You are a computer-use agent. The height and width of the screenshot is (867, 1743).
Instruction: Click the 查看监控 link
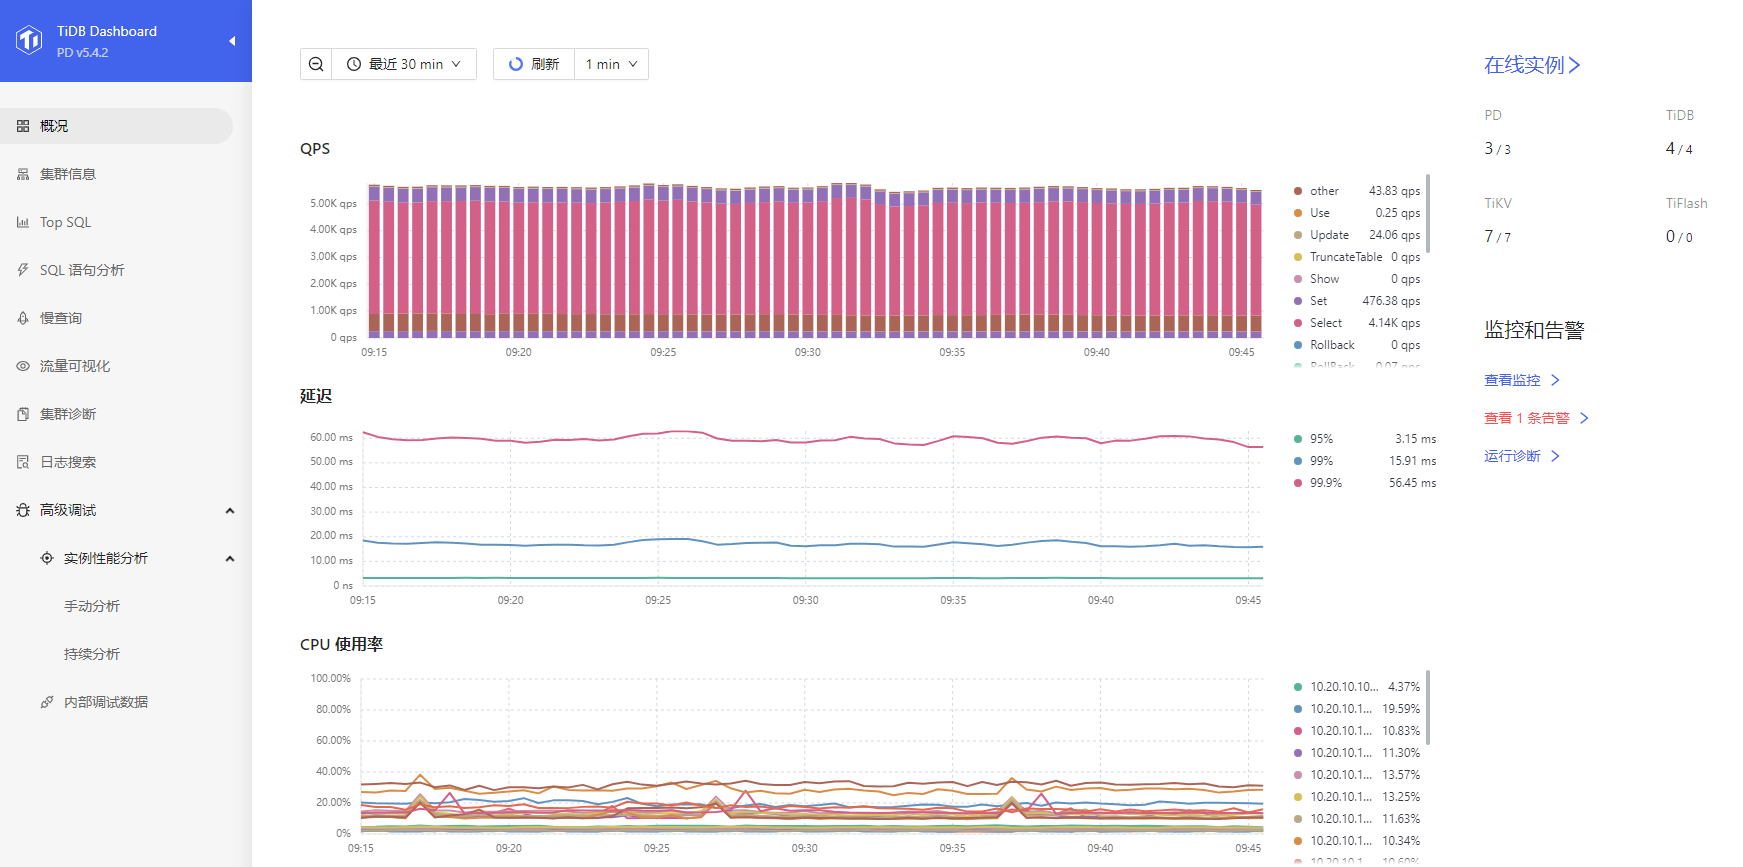1522,380
